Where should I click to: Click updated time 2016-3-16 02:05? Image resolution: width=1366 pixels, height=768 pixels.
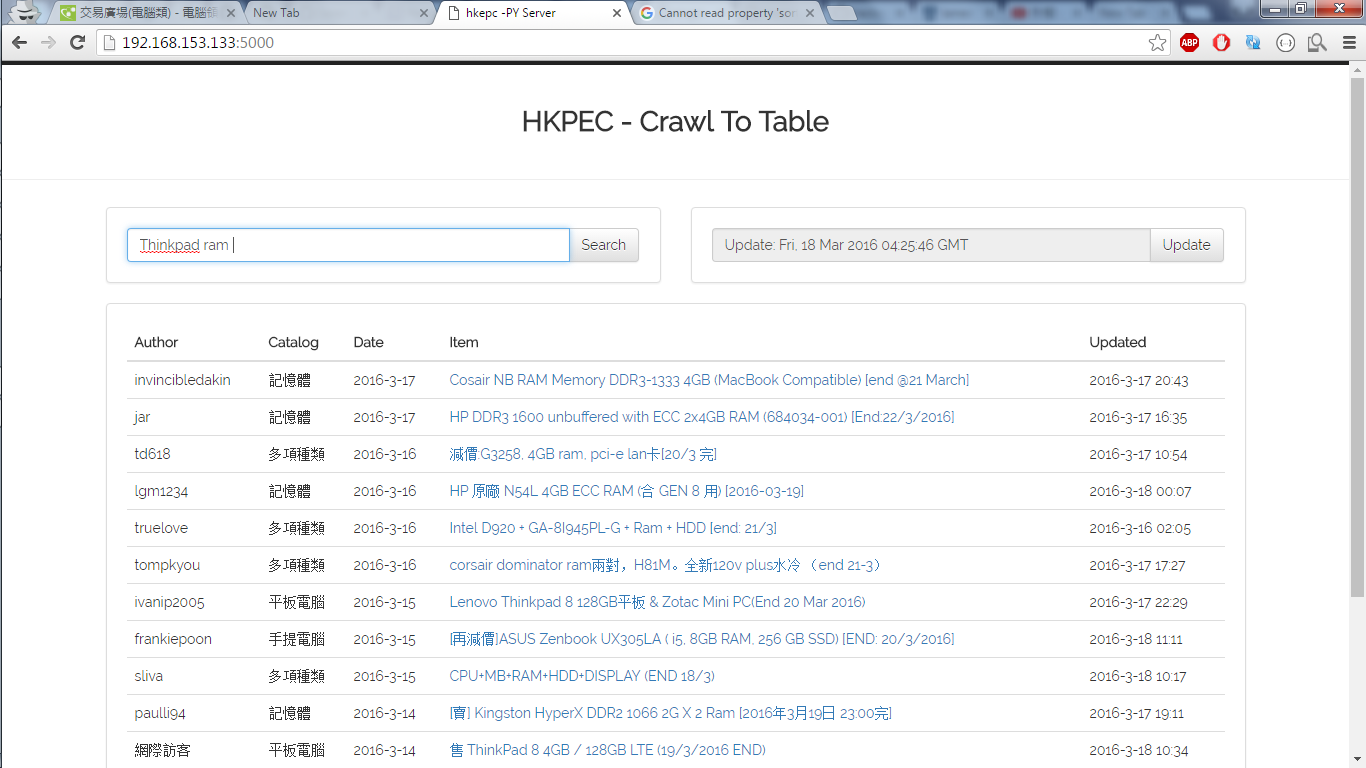tap(1140, 528)
